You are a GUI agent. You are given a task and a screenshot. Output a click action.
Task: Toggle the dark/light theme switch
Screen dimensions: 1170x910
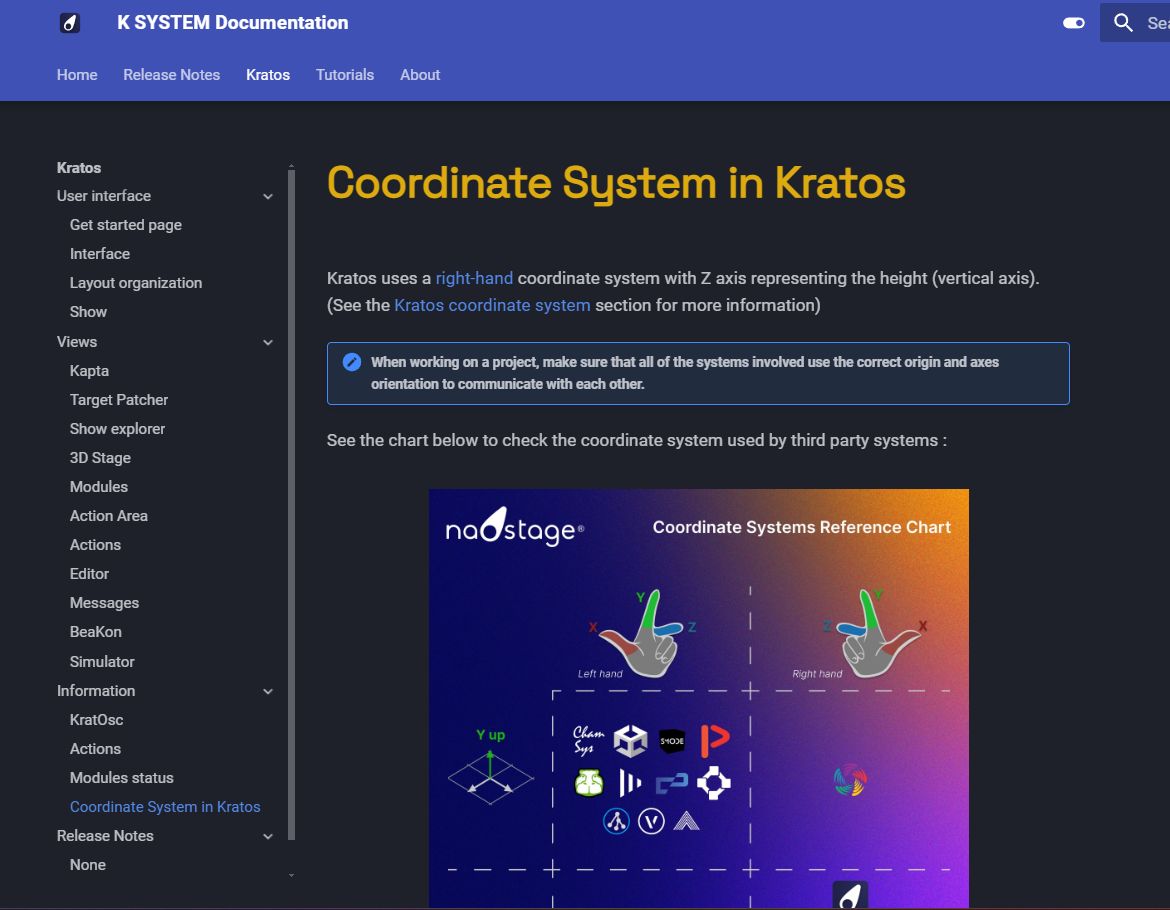tap(1074, 23)
